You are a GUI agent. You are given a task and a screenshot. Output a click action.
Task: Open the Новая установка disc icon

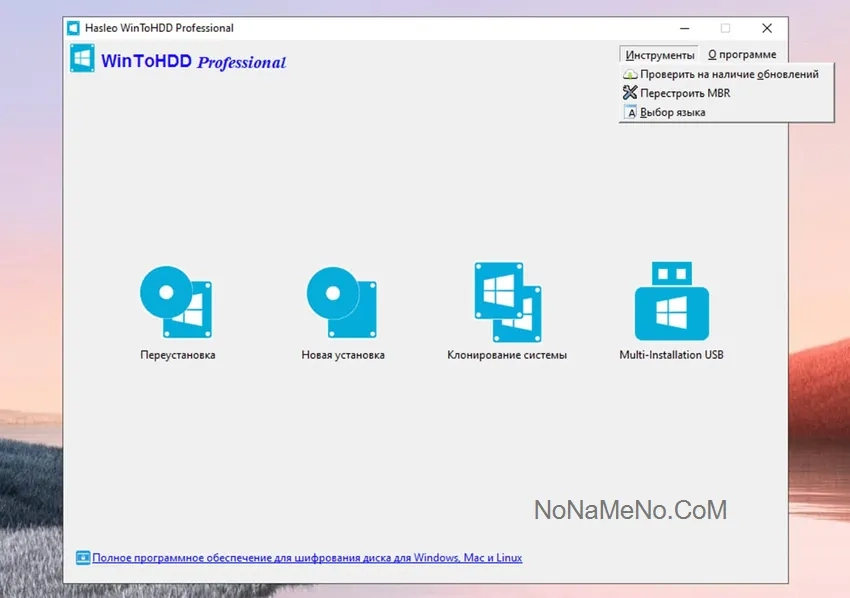[342, 301]
